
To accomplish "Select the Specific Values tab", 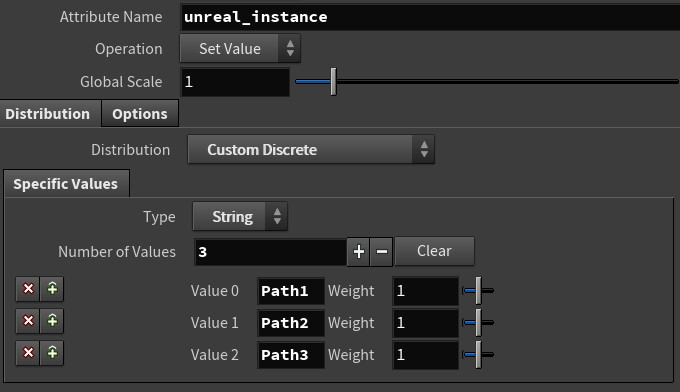I will 66,184.
